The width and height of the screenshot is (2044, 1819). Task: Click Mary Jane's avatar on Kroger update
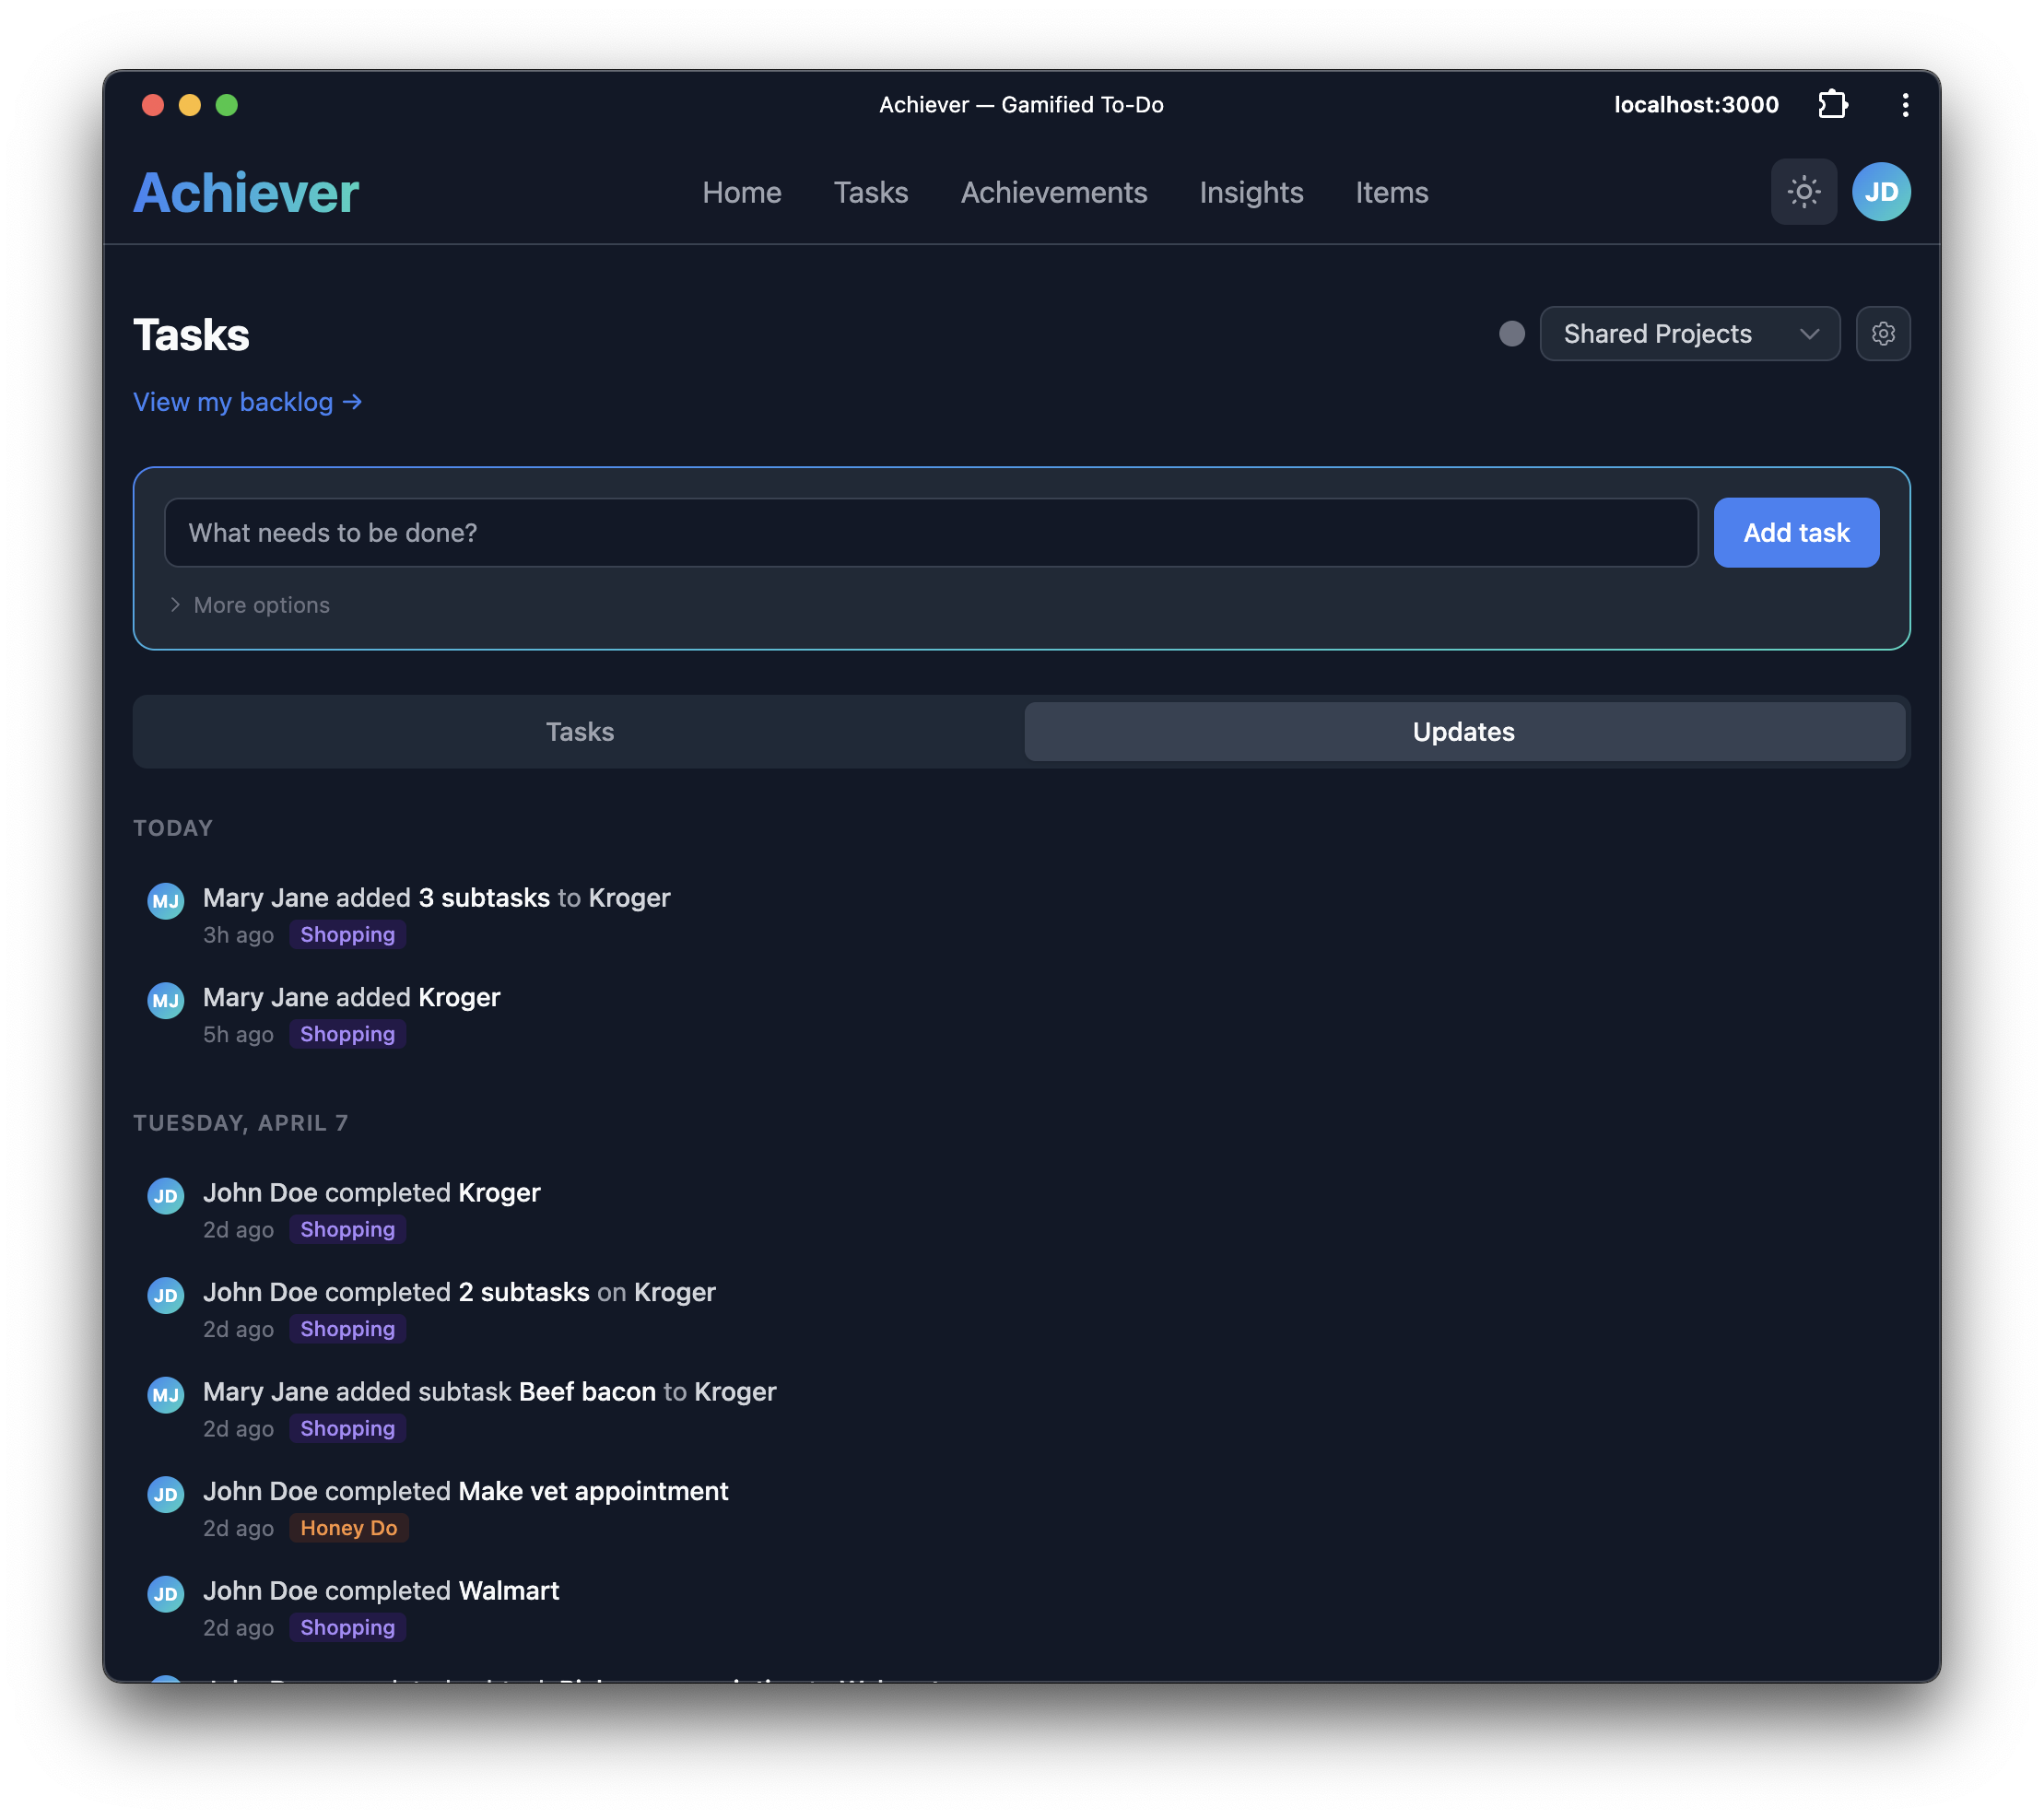(166, 1000)
